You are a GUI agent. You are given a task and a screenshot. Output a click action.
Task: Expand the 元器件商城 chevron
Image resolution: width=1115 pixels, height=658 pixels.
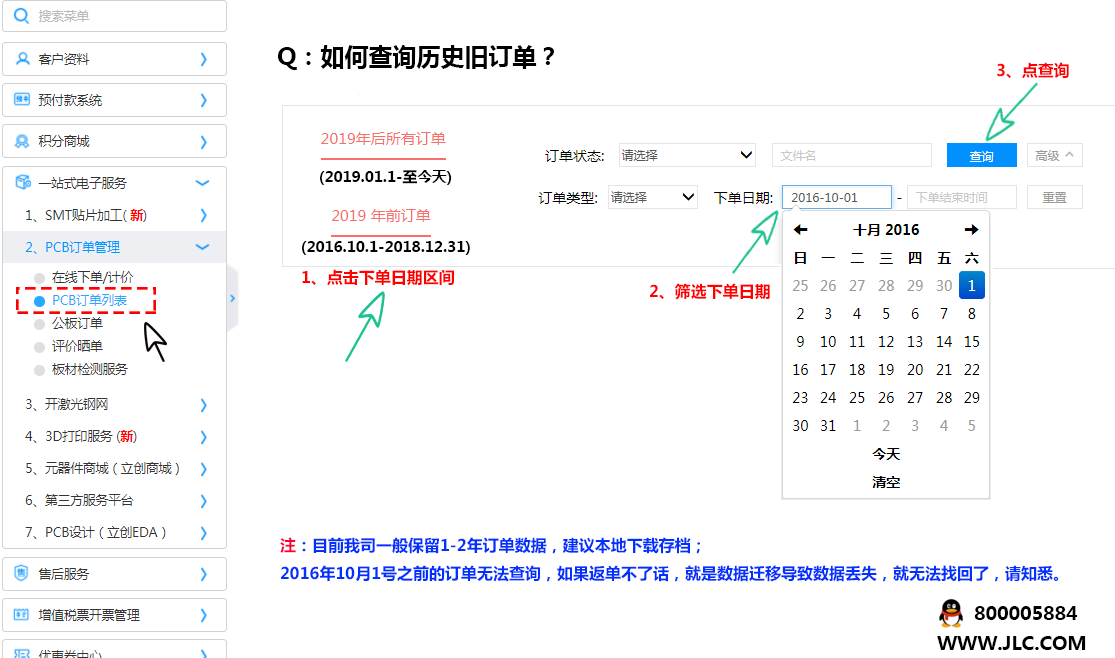[204, 469]
